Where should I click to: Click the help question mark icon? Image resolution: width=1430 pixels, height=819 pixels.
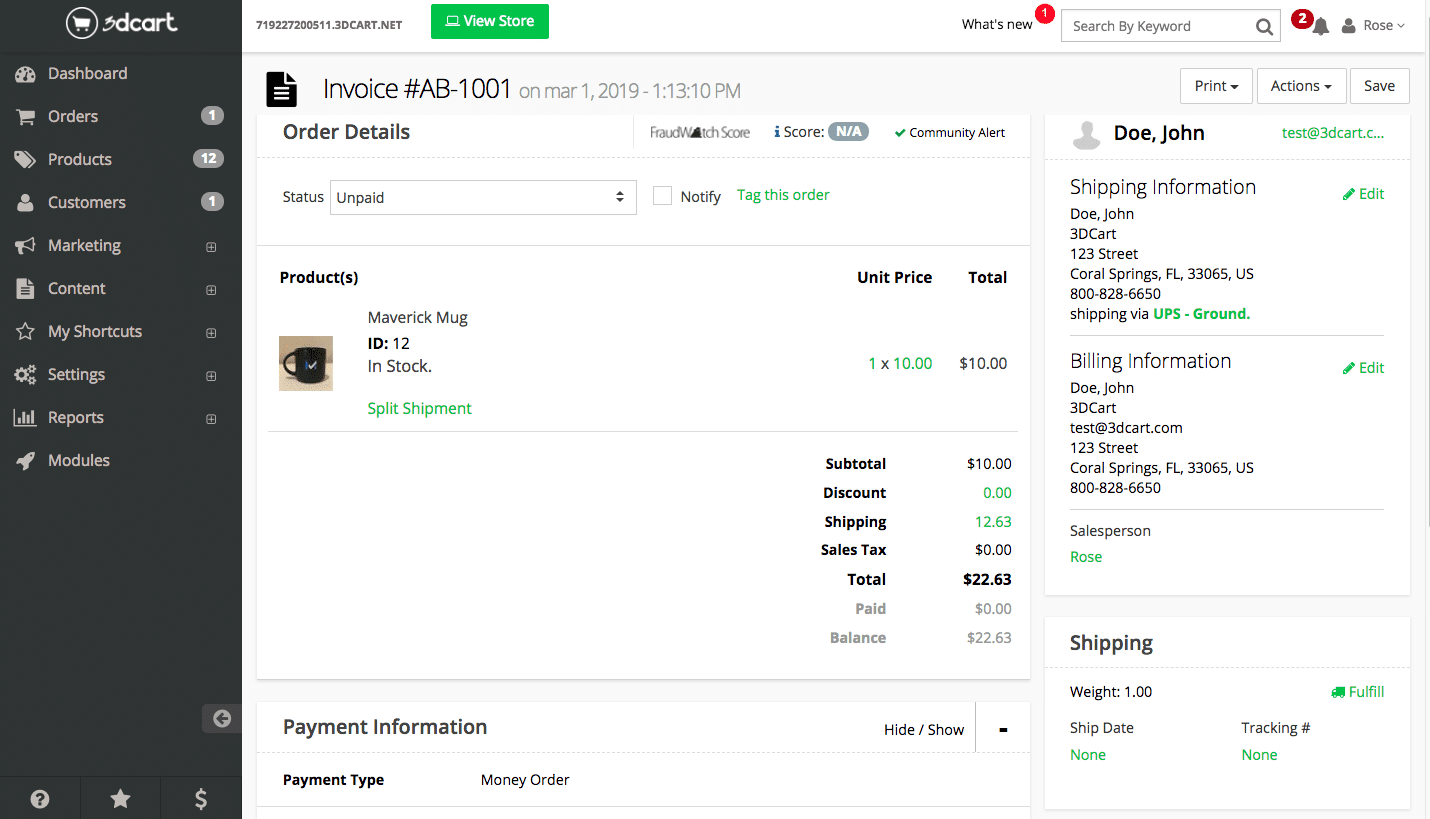pyautogui.click(x=40, y=798)
